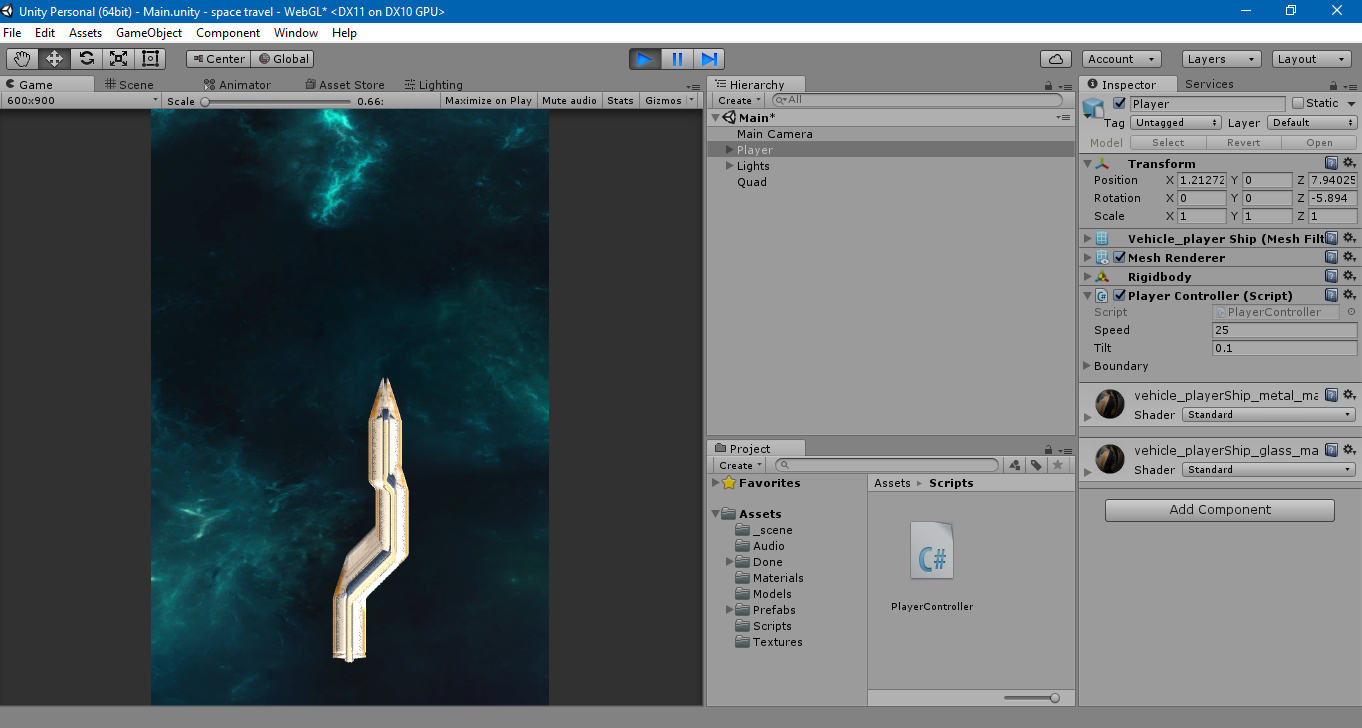Open Tag Untagged dropdown

click(x=1176, y=122)
